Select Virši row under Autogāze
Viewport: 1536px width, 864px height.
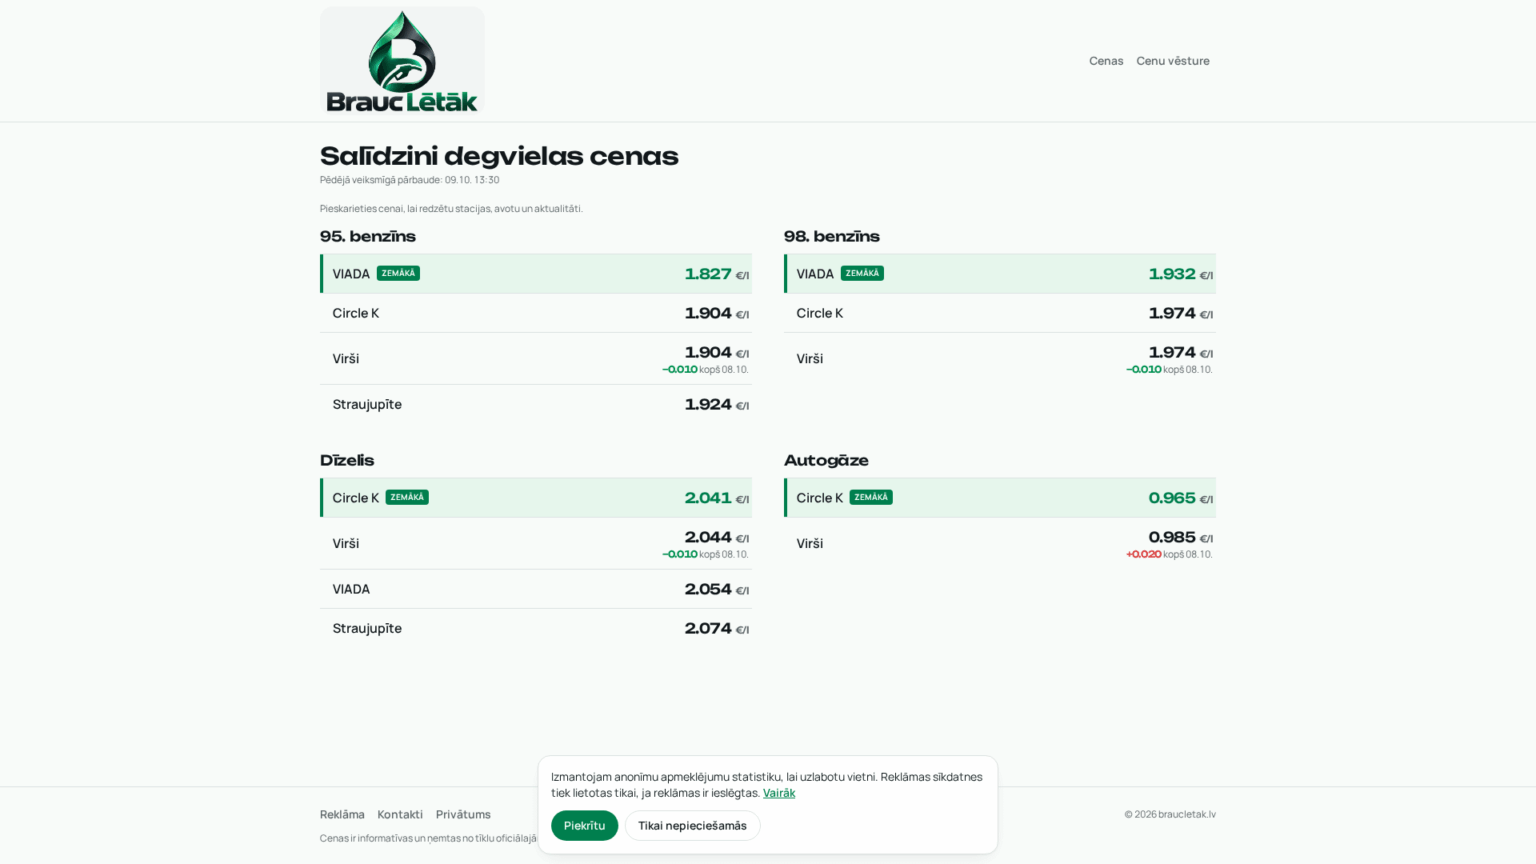pos(1000,543)
